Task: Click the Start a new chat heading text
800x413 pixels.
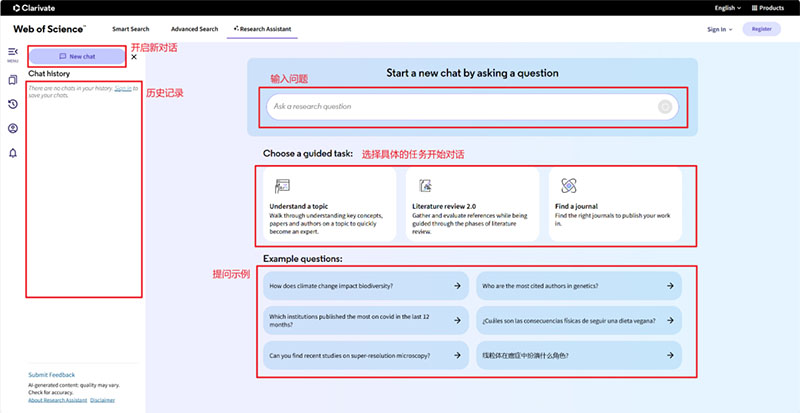Action: point(472,73)
